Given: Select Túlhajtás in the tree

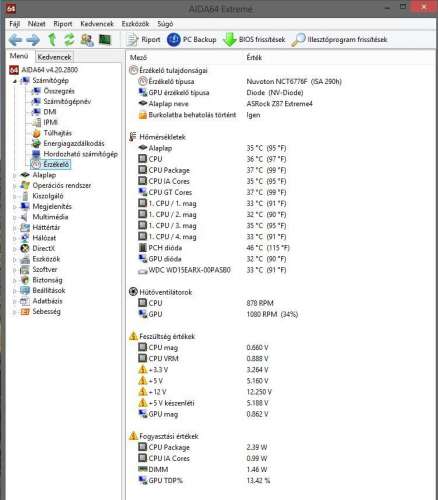Looking at the screenshot, I should [x=57, y=133].
